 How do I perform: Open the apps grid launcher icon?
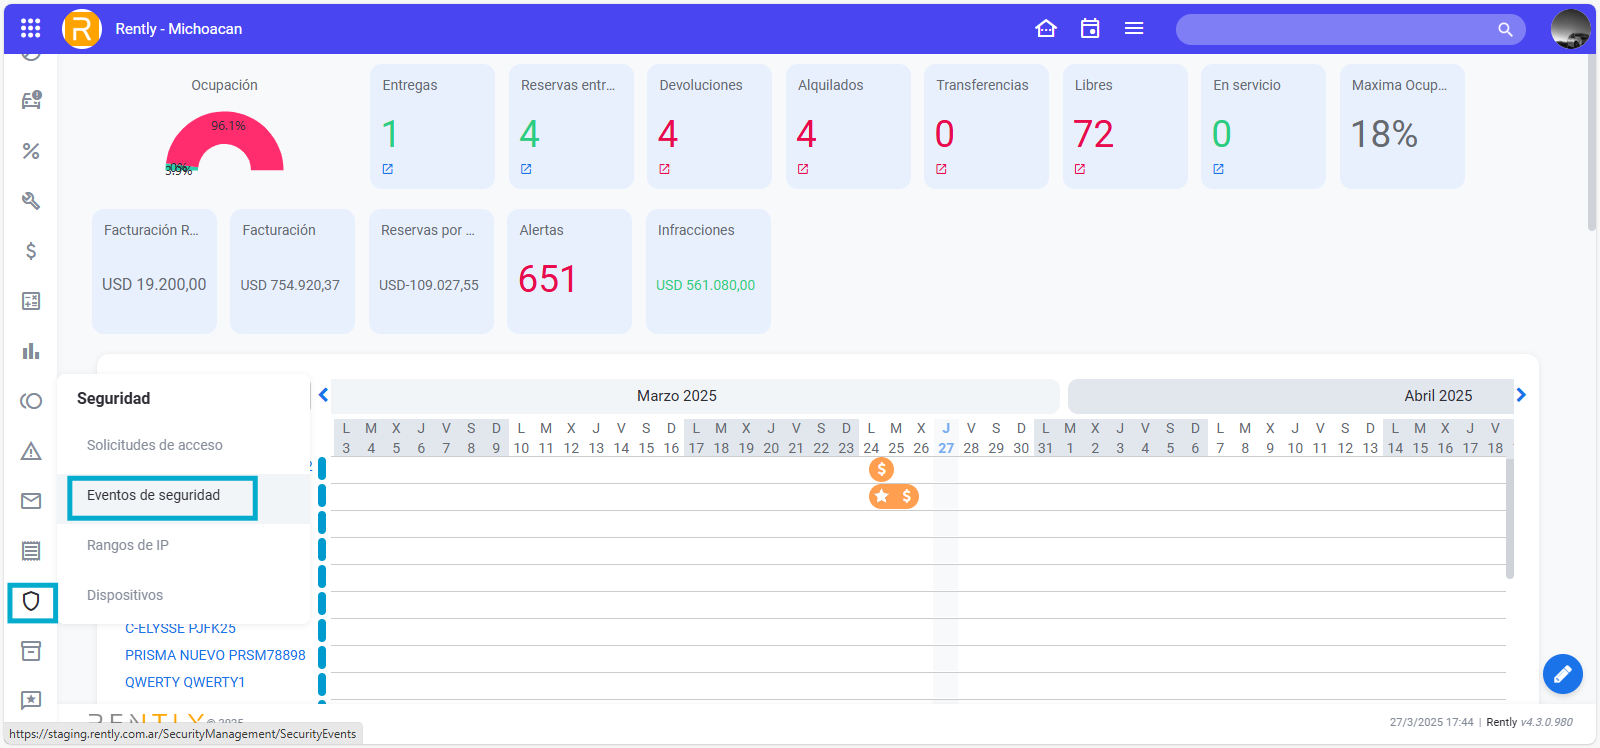pos(30,29)
